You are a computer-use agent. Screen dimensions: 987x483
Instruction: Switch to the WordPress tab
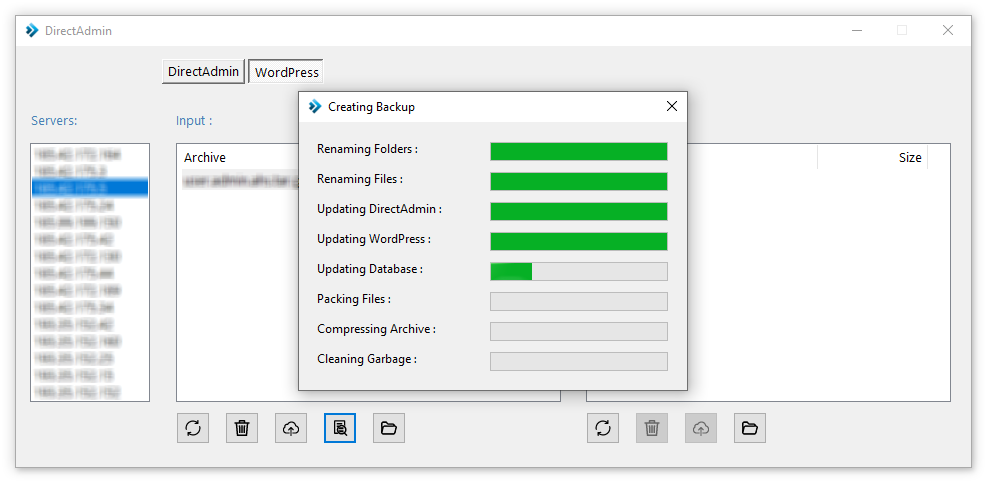click(286, 72)
